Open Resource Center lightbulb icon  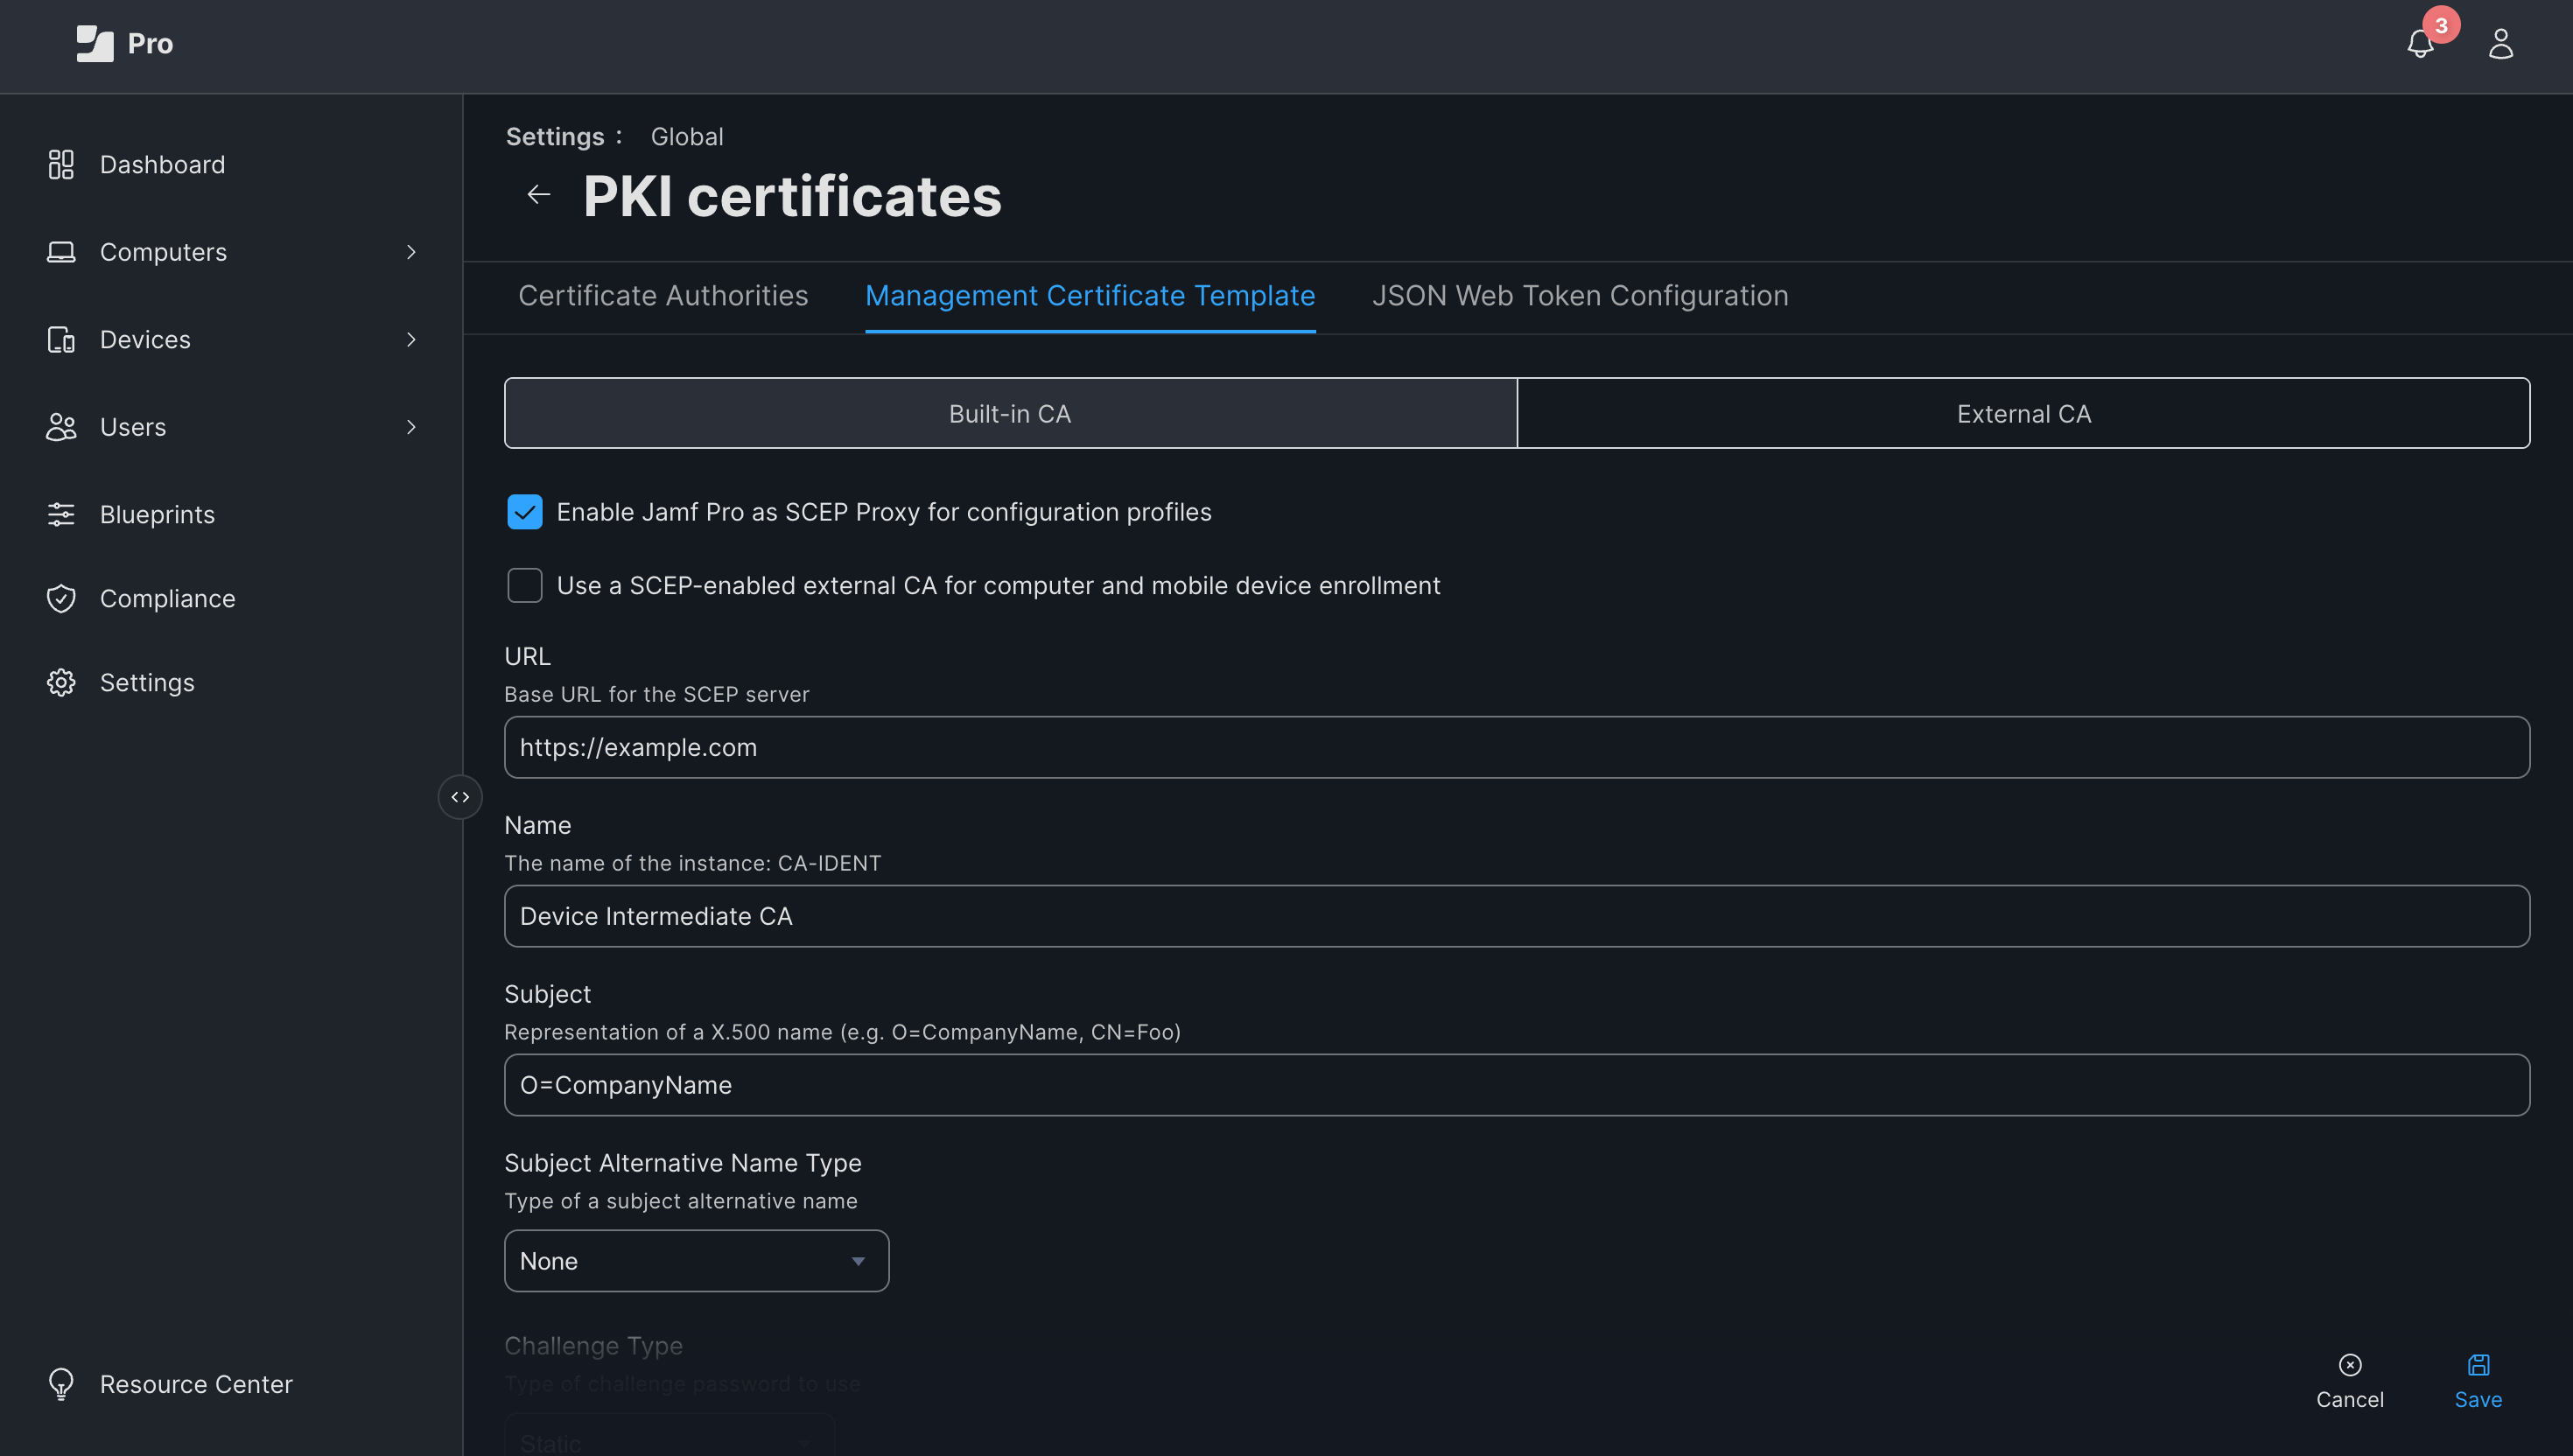tap(61, 1383)
